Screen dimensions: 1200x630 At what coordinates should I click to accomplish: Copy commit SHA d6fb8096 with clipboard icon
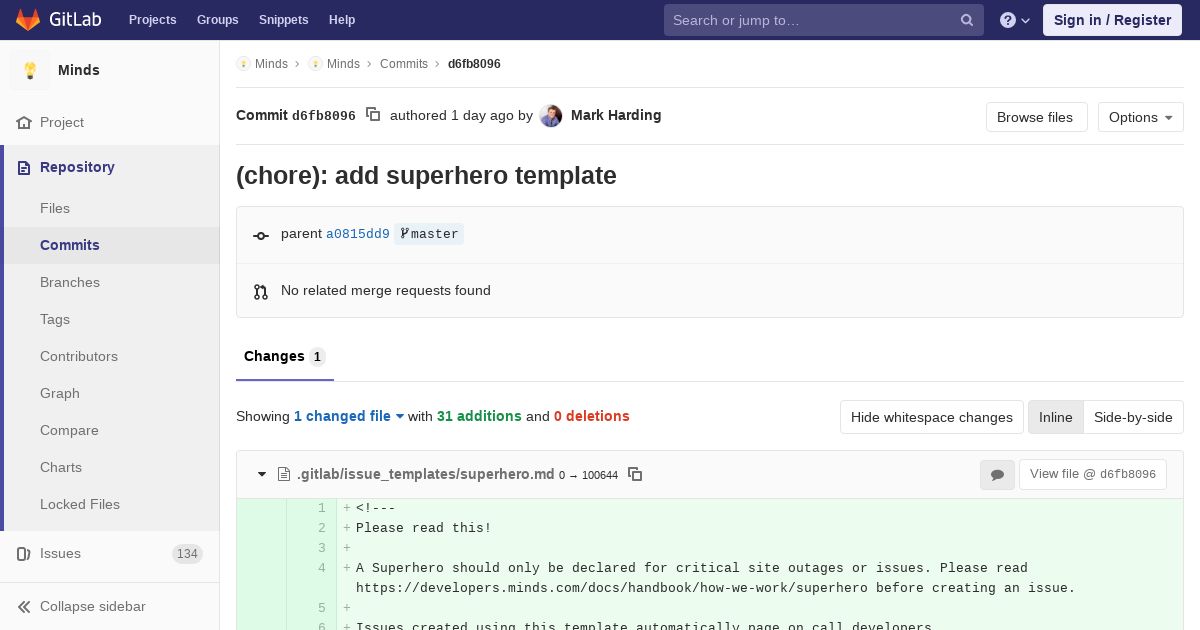[373, 115]
